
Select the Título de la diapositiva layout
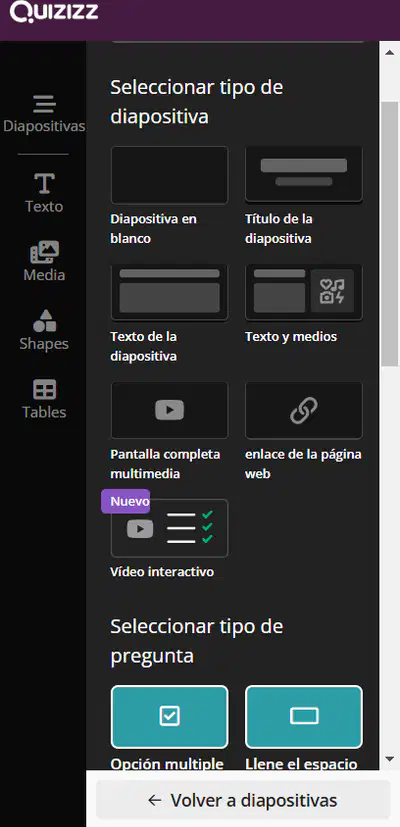point(304,175)
